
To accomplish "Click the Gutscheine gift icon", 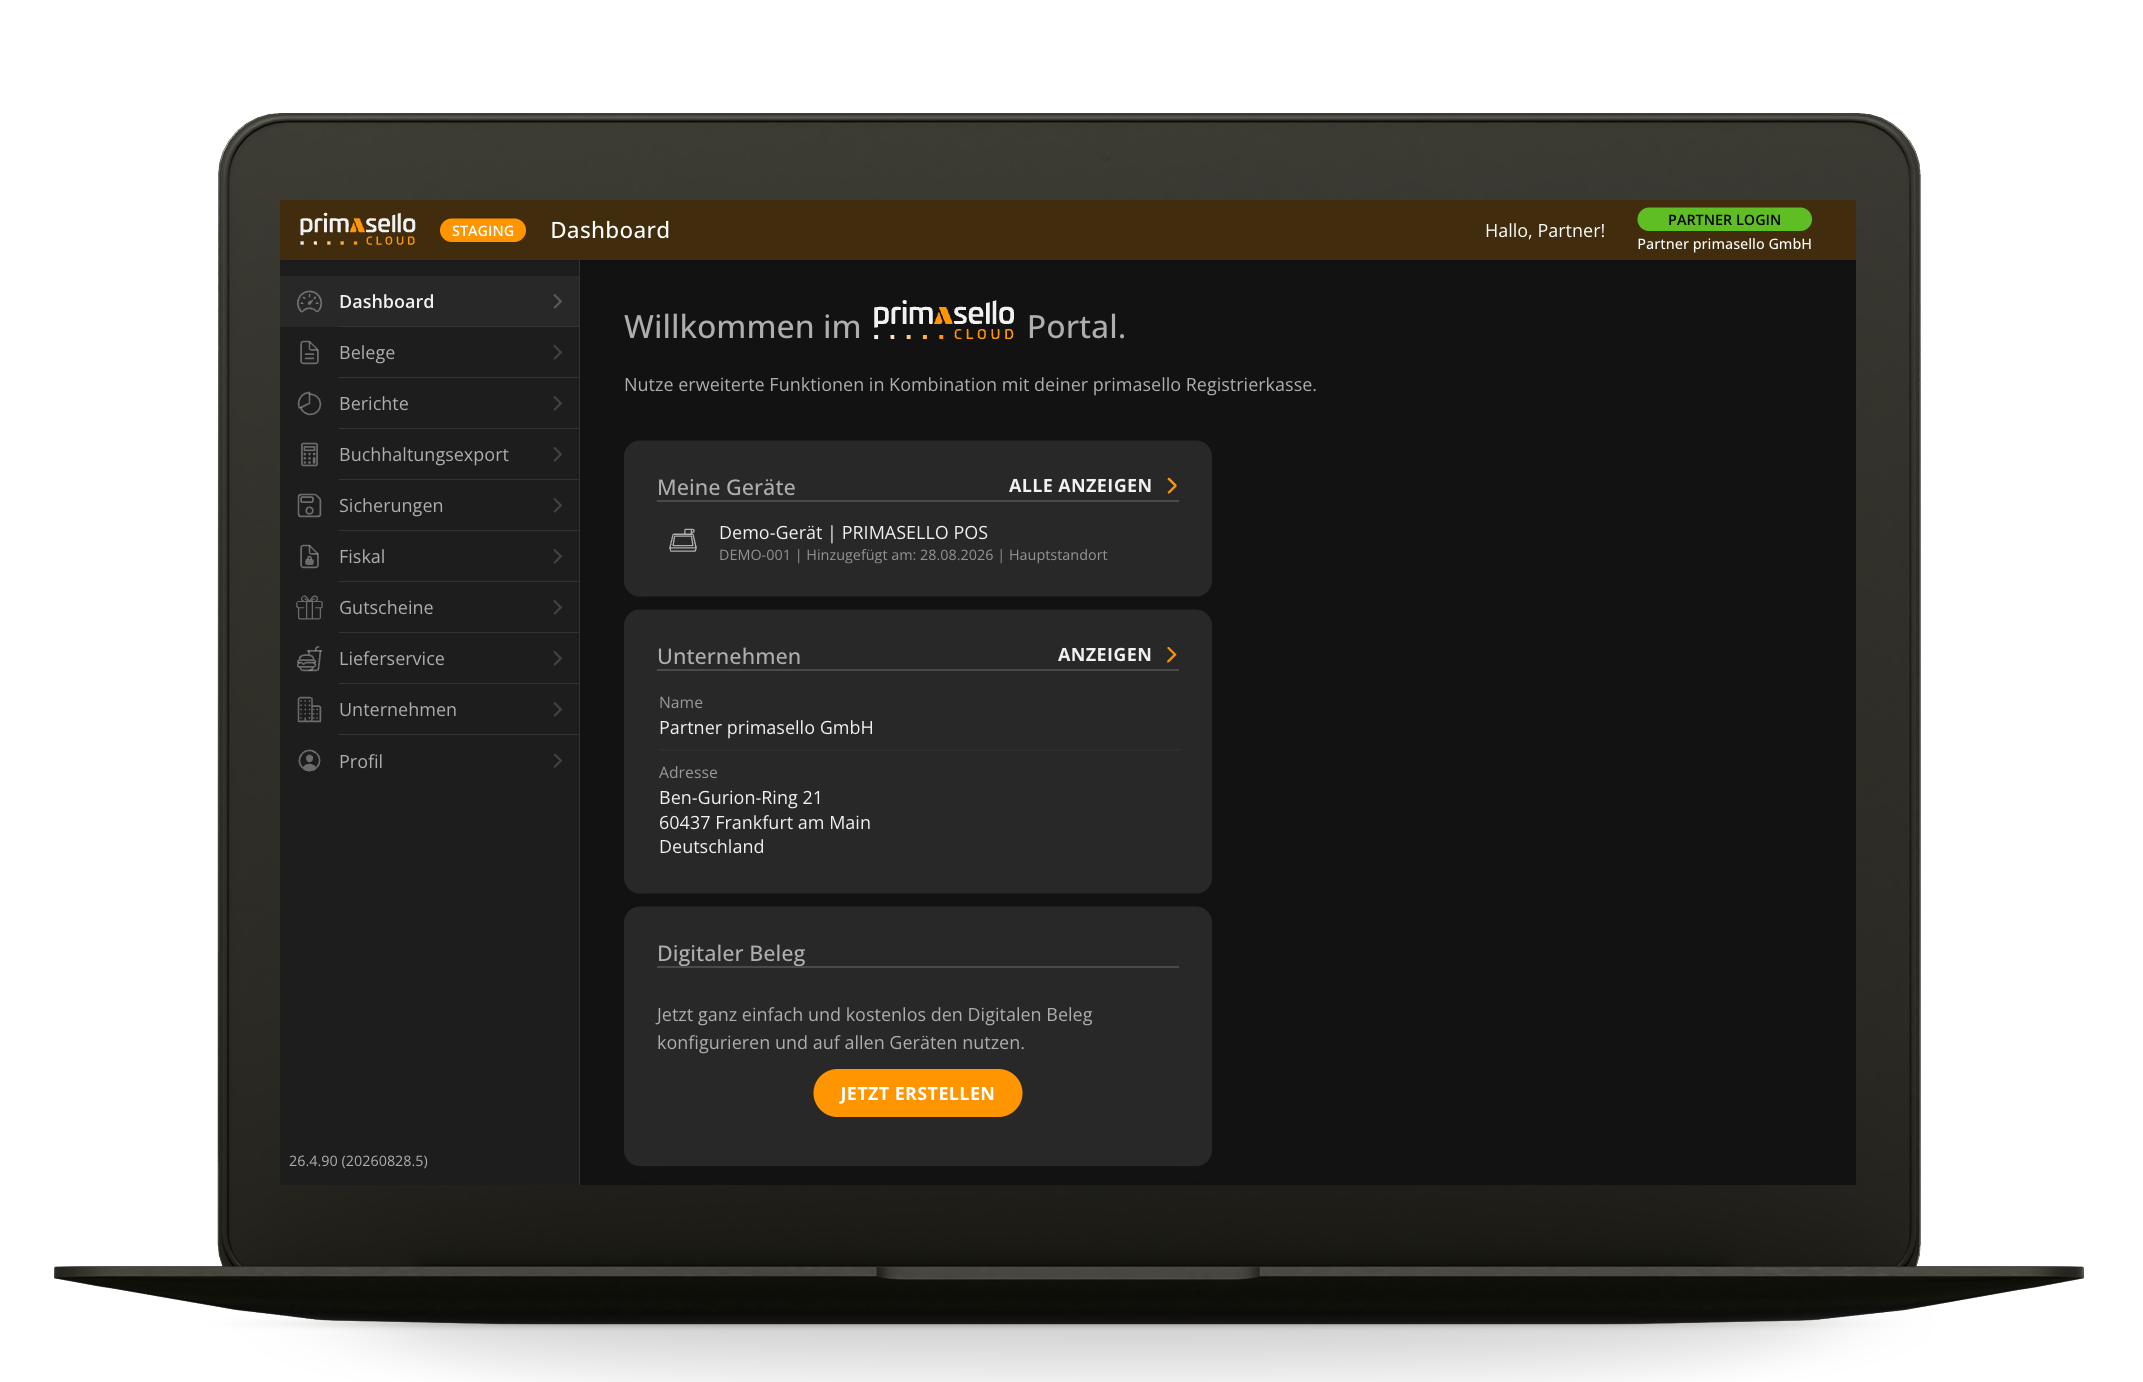I will click(310, 608).
